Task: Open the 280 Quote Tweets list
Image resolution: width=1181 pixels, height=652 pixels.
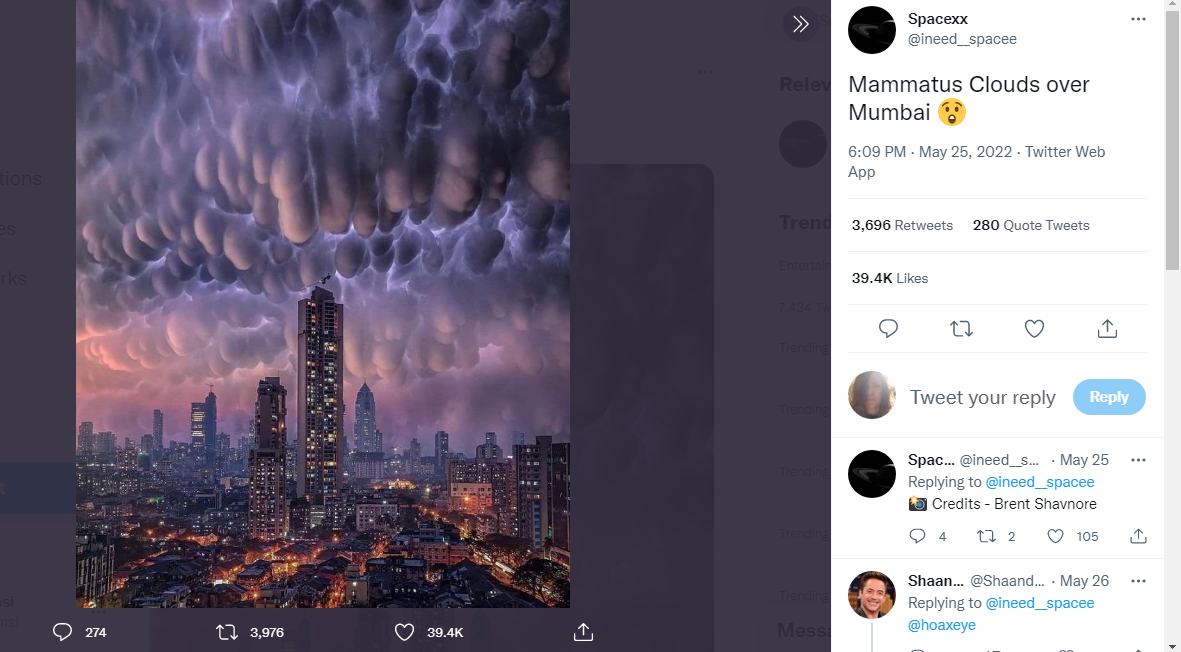Action: coord(1031,225)
